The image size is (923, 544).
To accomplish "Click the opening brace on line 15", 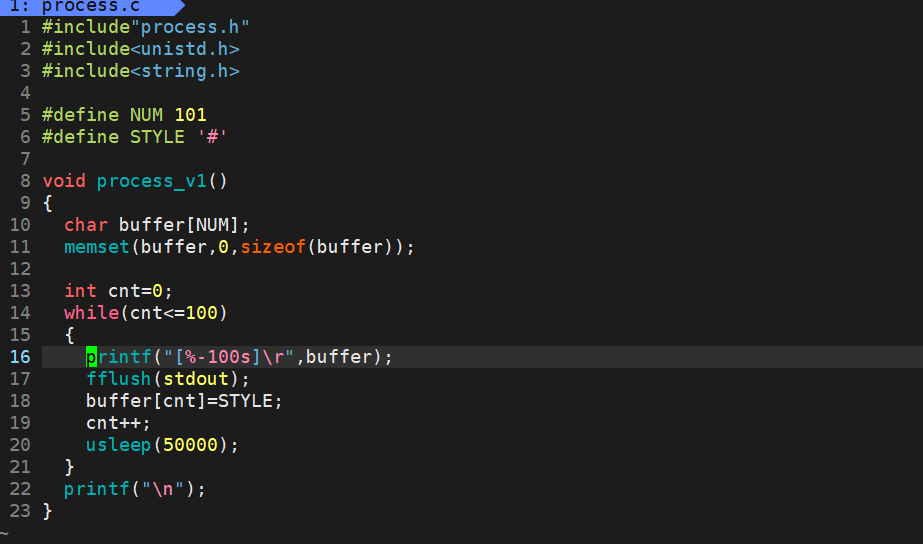I will tap(69, 335).
